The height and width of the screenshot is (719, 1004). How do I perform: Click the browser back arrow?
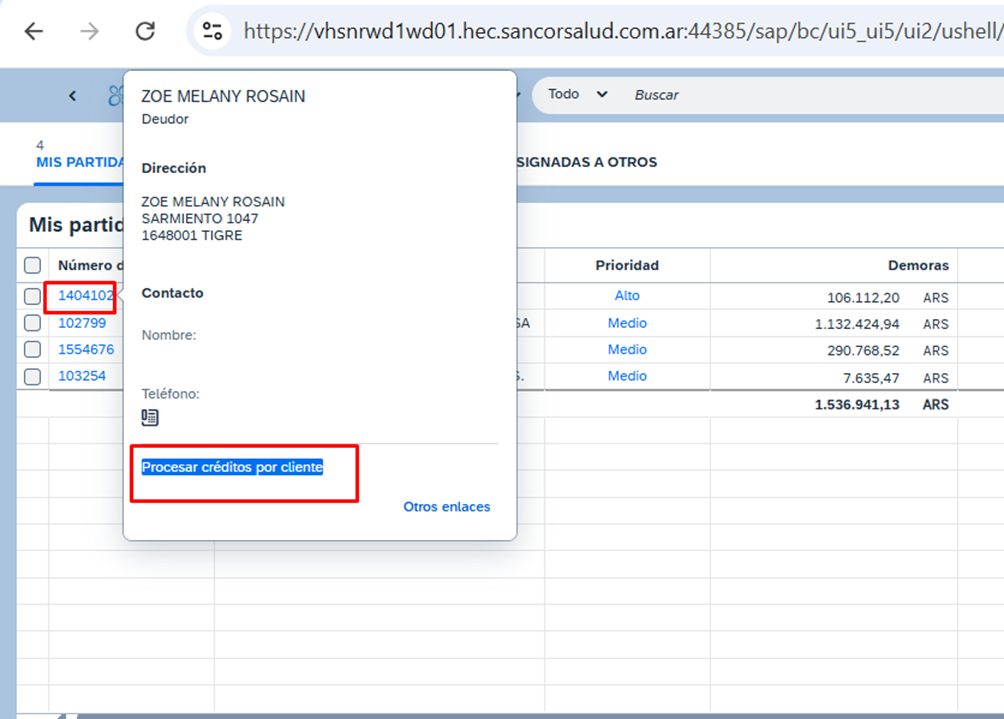pyautogui.click(x=34, y=31)
